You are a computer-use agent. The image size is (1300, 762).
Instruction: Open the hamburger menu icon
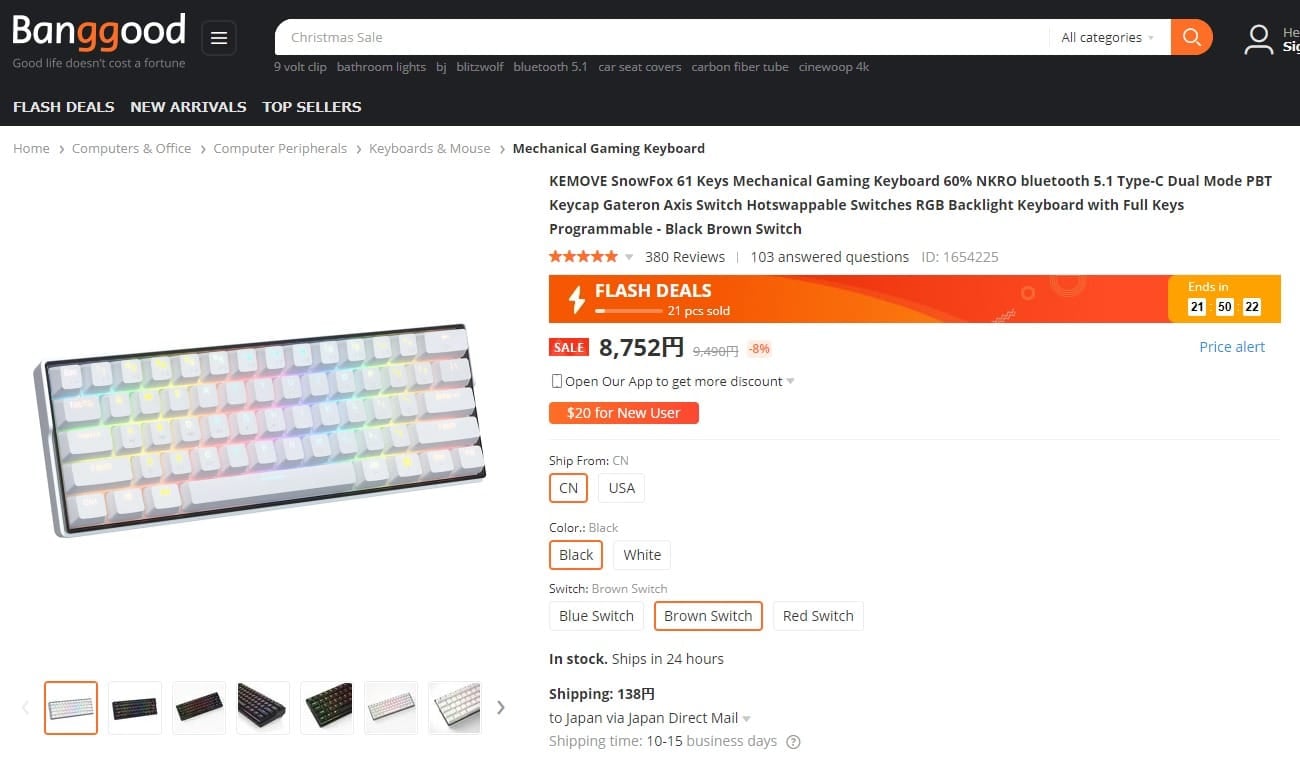tap(219, 38)
